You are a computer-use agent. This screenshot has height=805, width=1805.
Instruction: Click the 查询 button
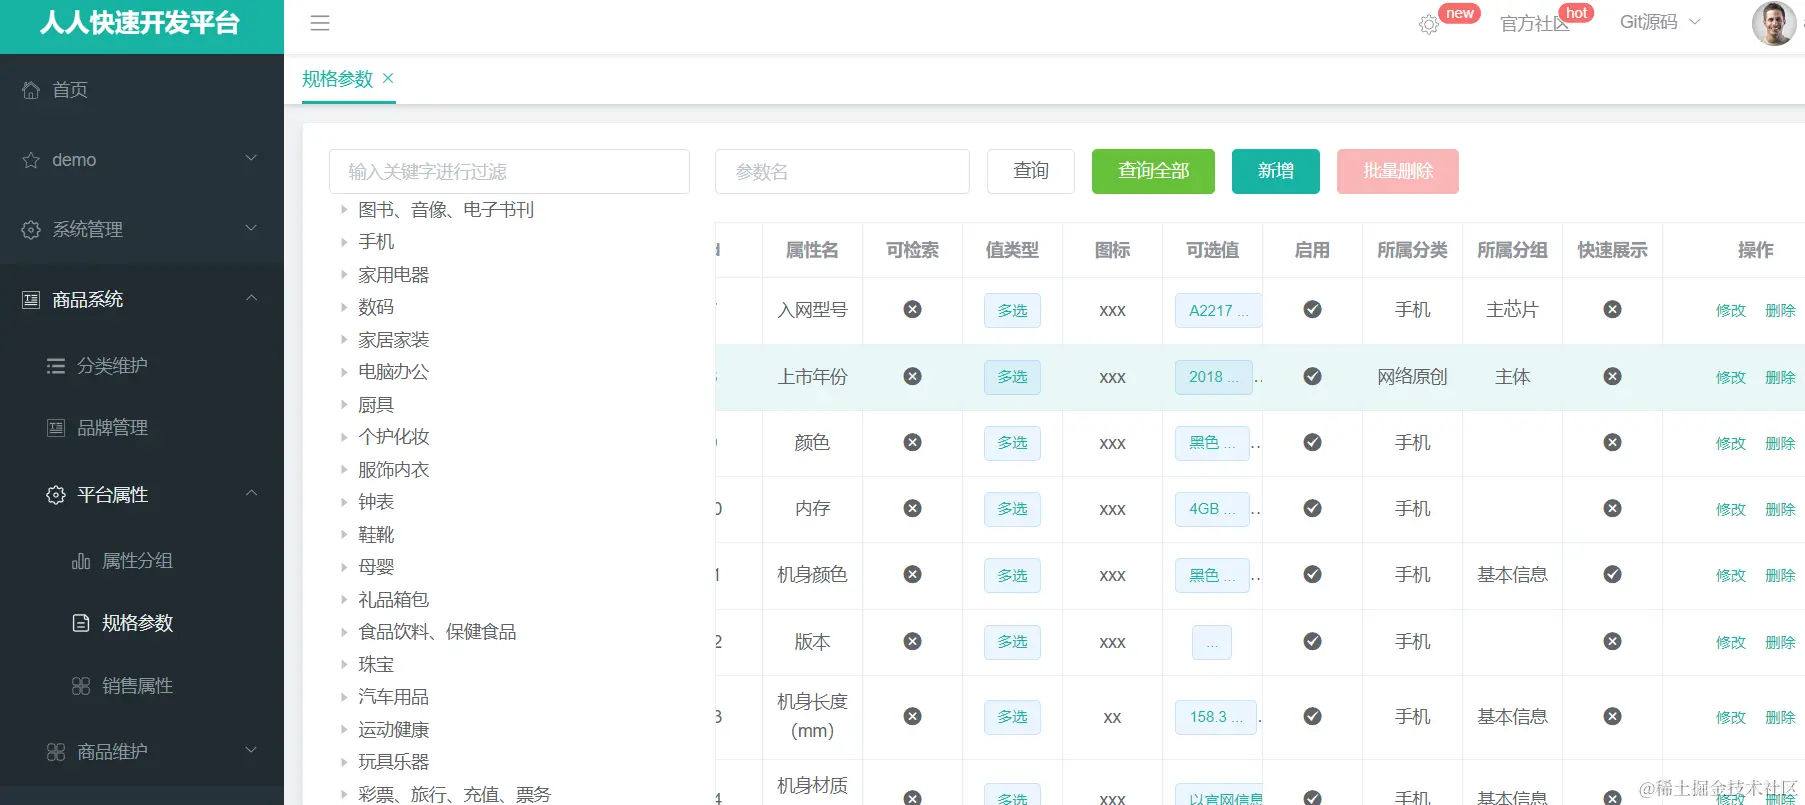(1031, 171)
